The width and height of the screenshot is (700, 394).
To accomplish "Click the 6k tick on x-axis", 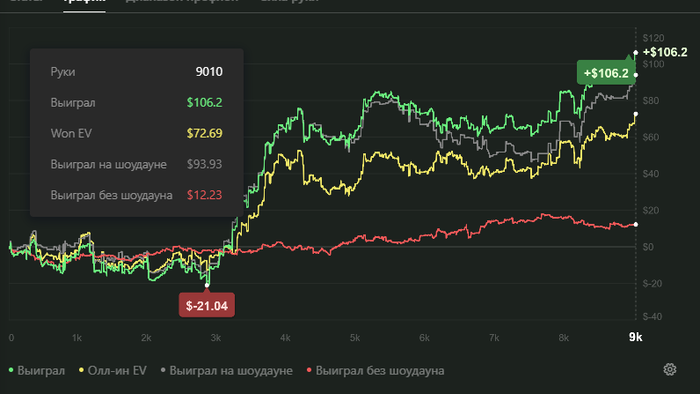I will 424,338.
